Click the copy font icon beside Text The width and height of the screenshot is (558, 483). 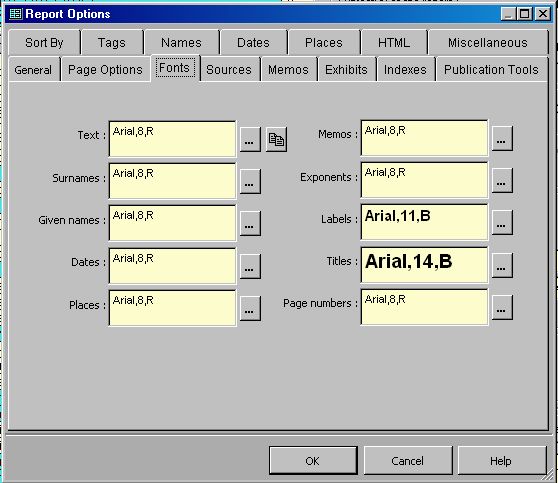coord(276,139)
